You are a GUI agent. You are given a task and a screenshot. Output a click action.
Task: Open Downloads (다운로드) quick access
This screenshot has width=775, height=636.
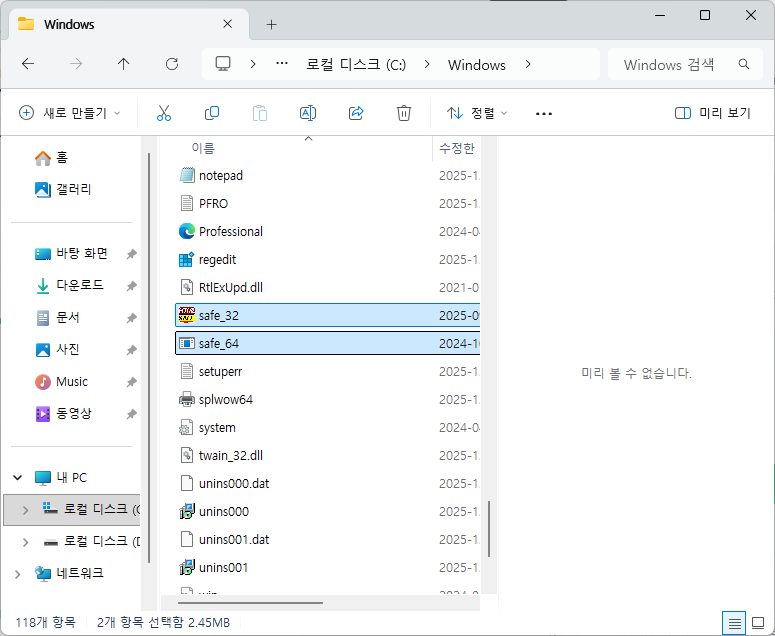pos(69,286)
